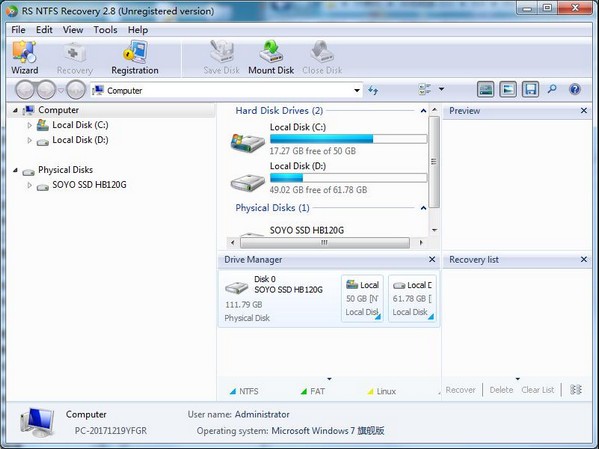Select Local Disk (D:) in drive list
This screenshot has width=599, height=449.
329,178
